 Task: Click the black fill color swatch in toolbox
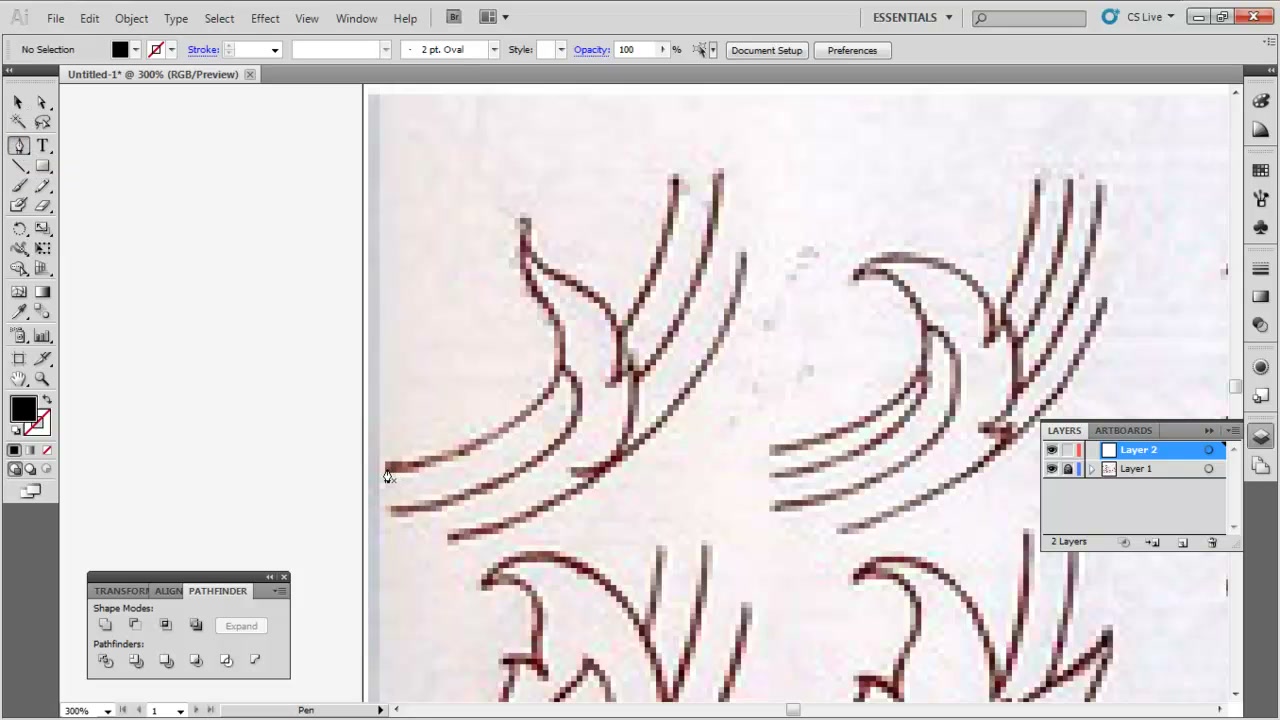pos(22,408)
